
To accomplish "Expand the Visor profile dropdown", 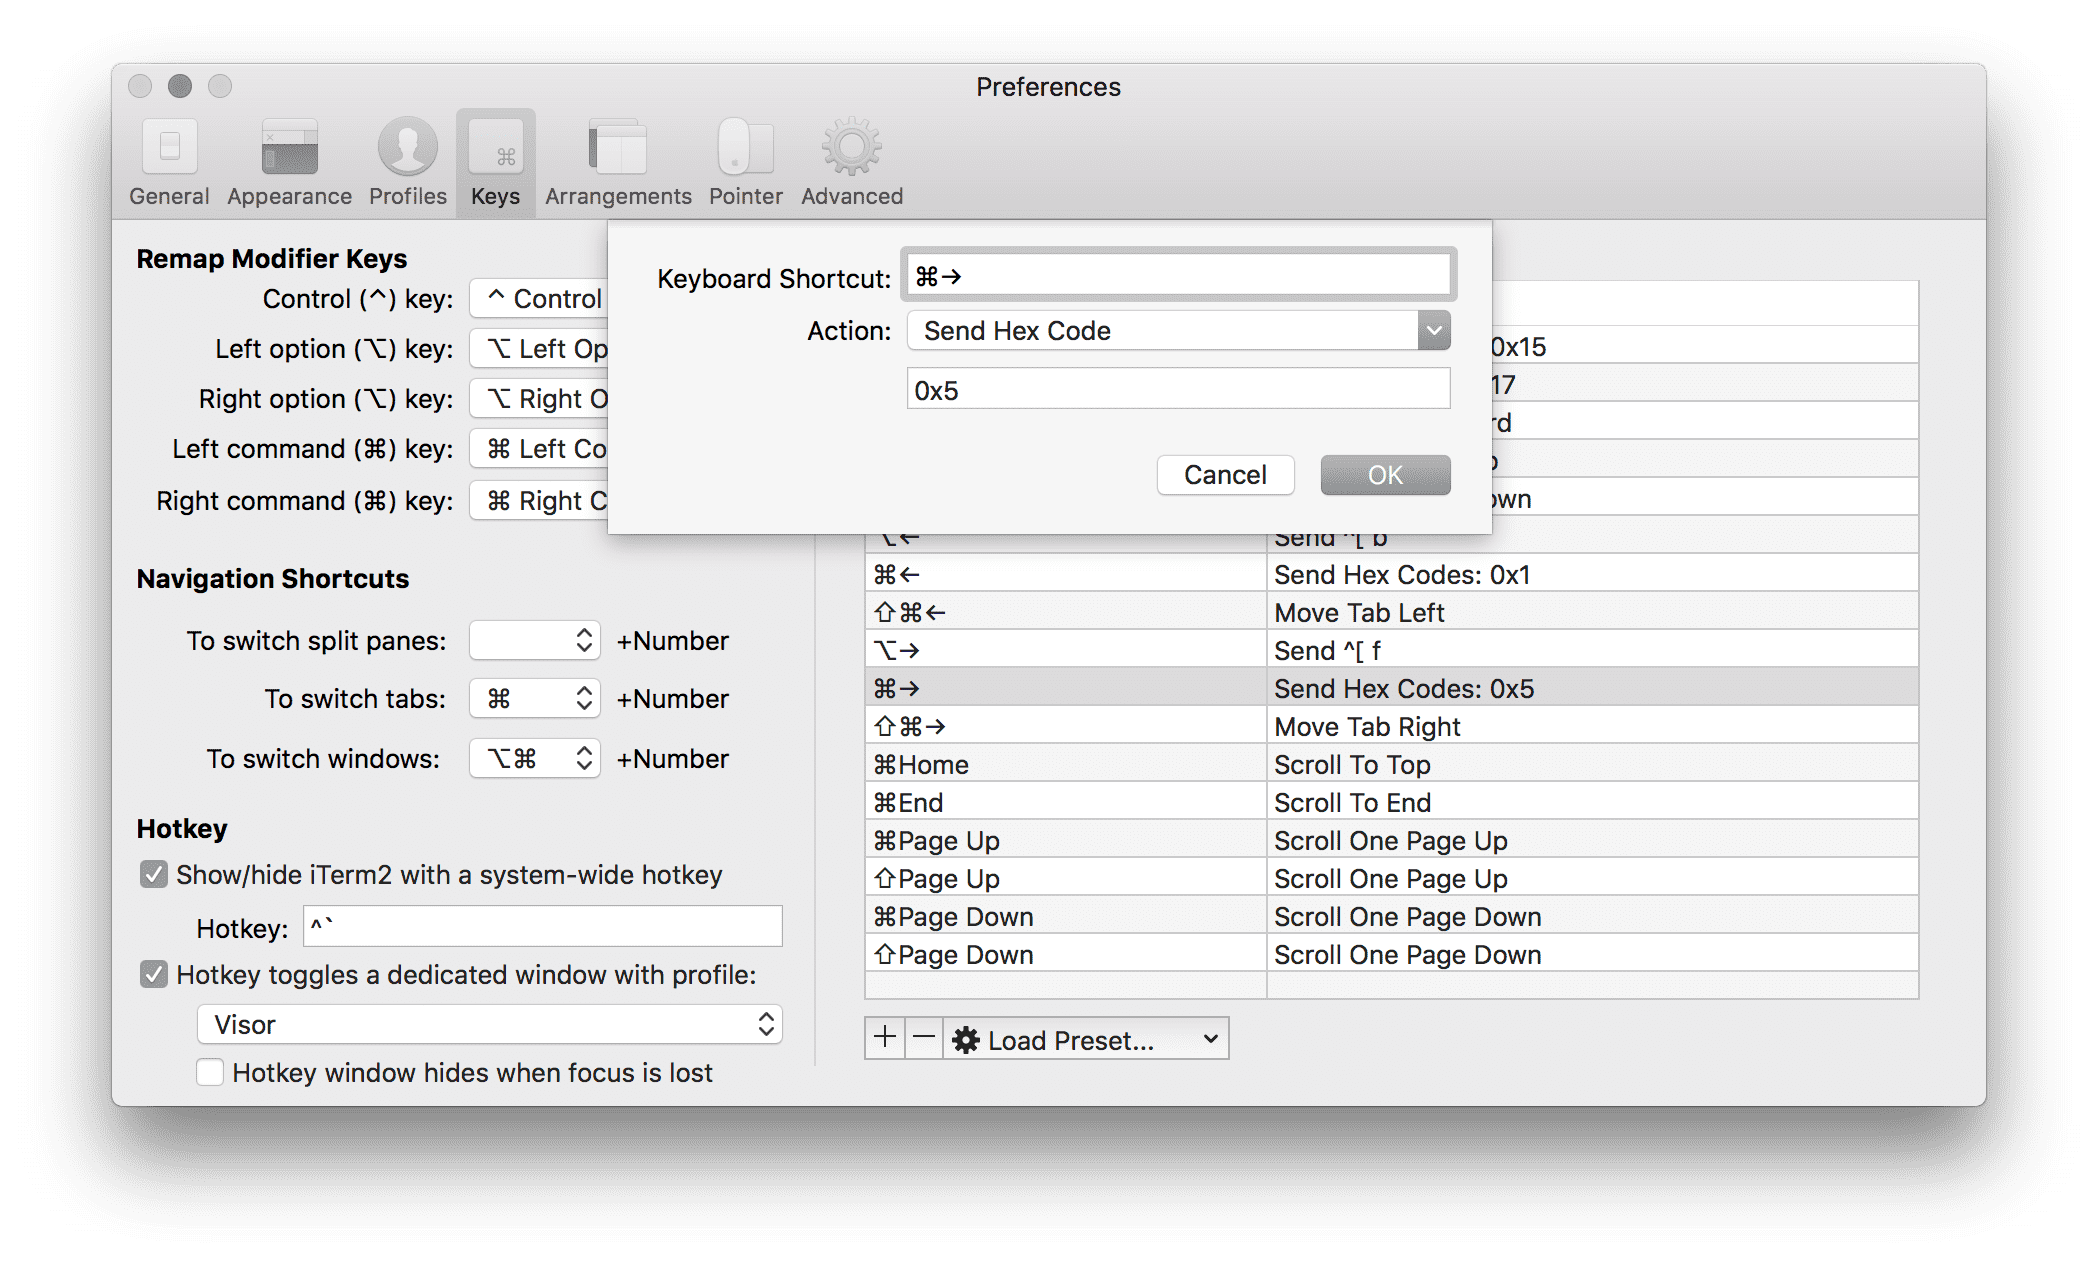I will click(490, 1024).
